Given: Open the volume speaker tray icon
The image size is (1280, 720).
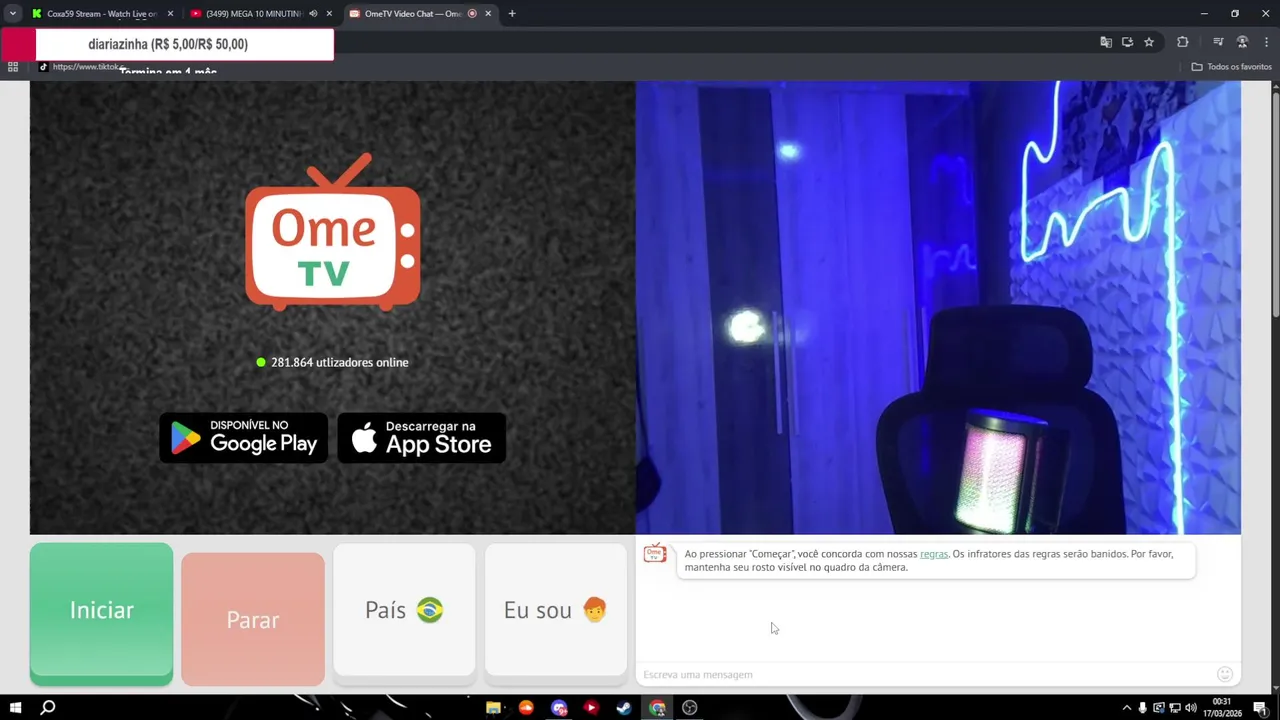Looking at the screenshot, I should pos(1190,708).
